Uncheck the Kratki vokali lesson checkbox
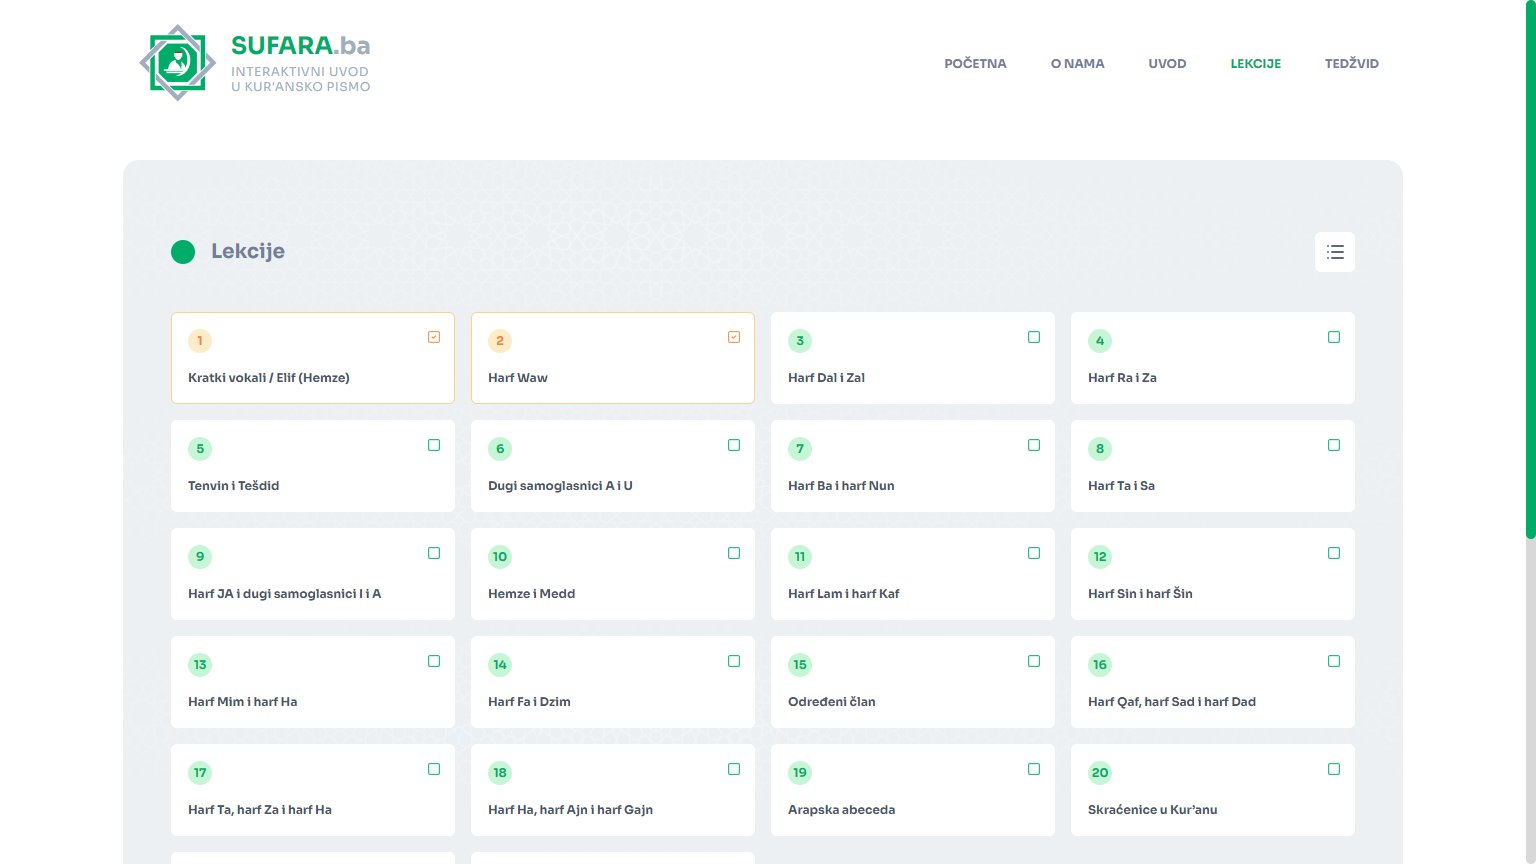This screenshot has height=864, width=1536. point(434,337)
